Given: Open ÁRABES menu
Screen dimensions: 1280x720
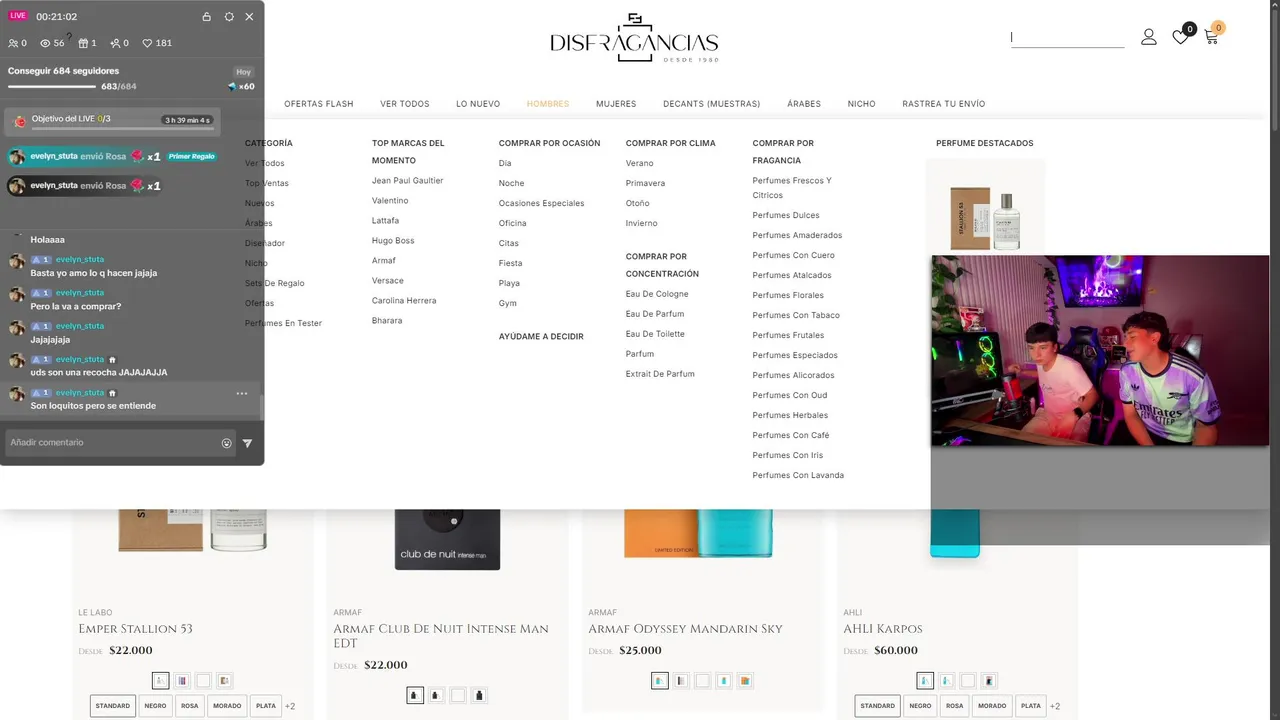Looking at the screenshot, I should coord(804,104).
